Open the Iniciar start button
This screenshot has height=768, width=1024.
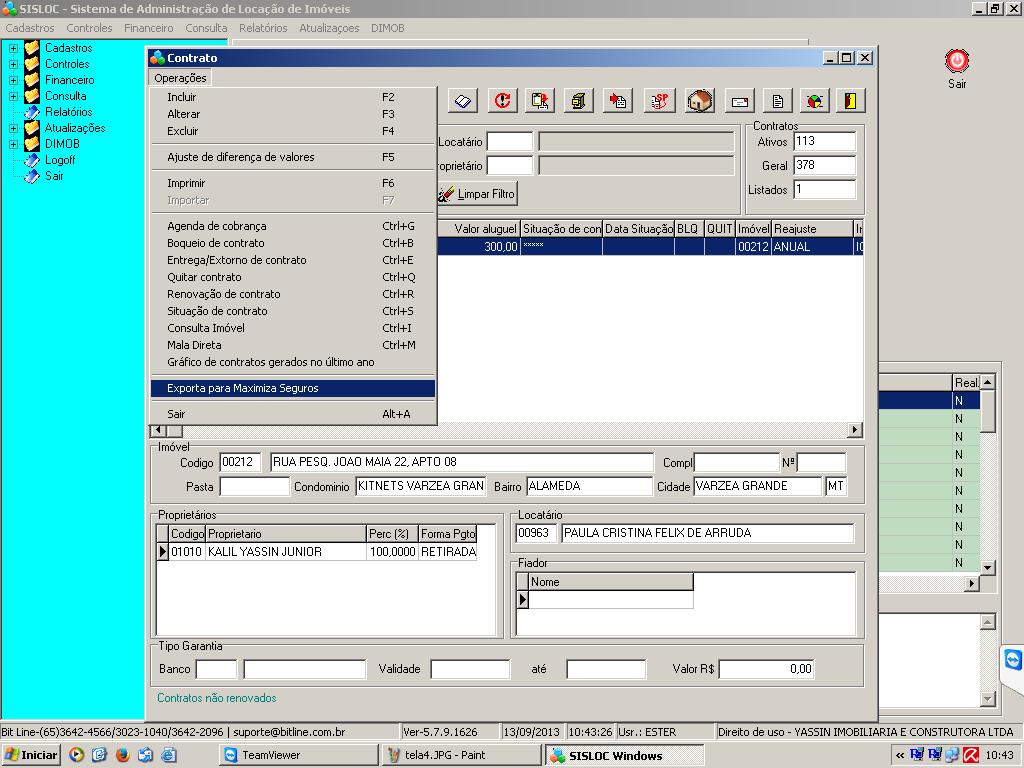[31, 755]
